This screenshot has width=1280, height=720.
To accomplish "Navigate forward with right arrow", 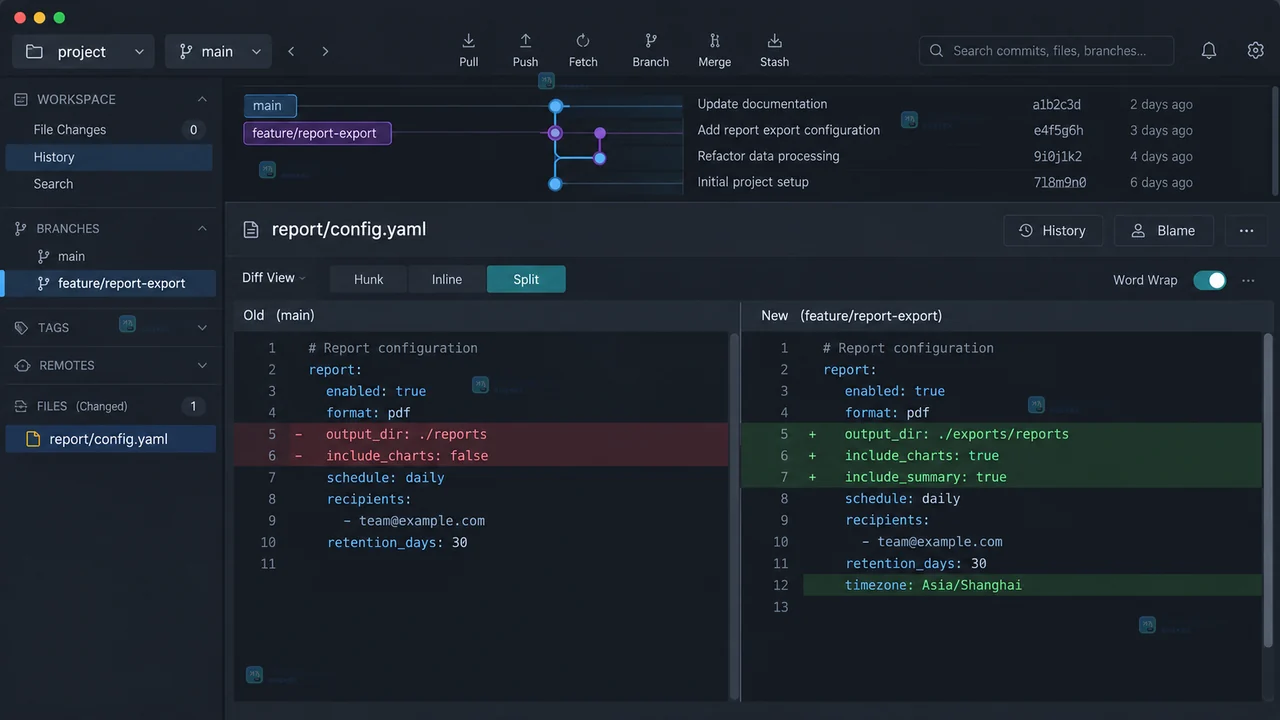I will pyautogui.click(x=325, y=51).
